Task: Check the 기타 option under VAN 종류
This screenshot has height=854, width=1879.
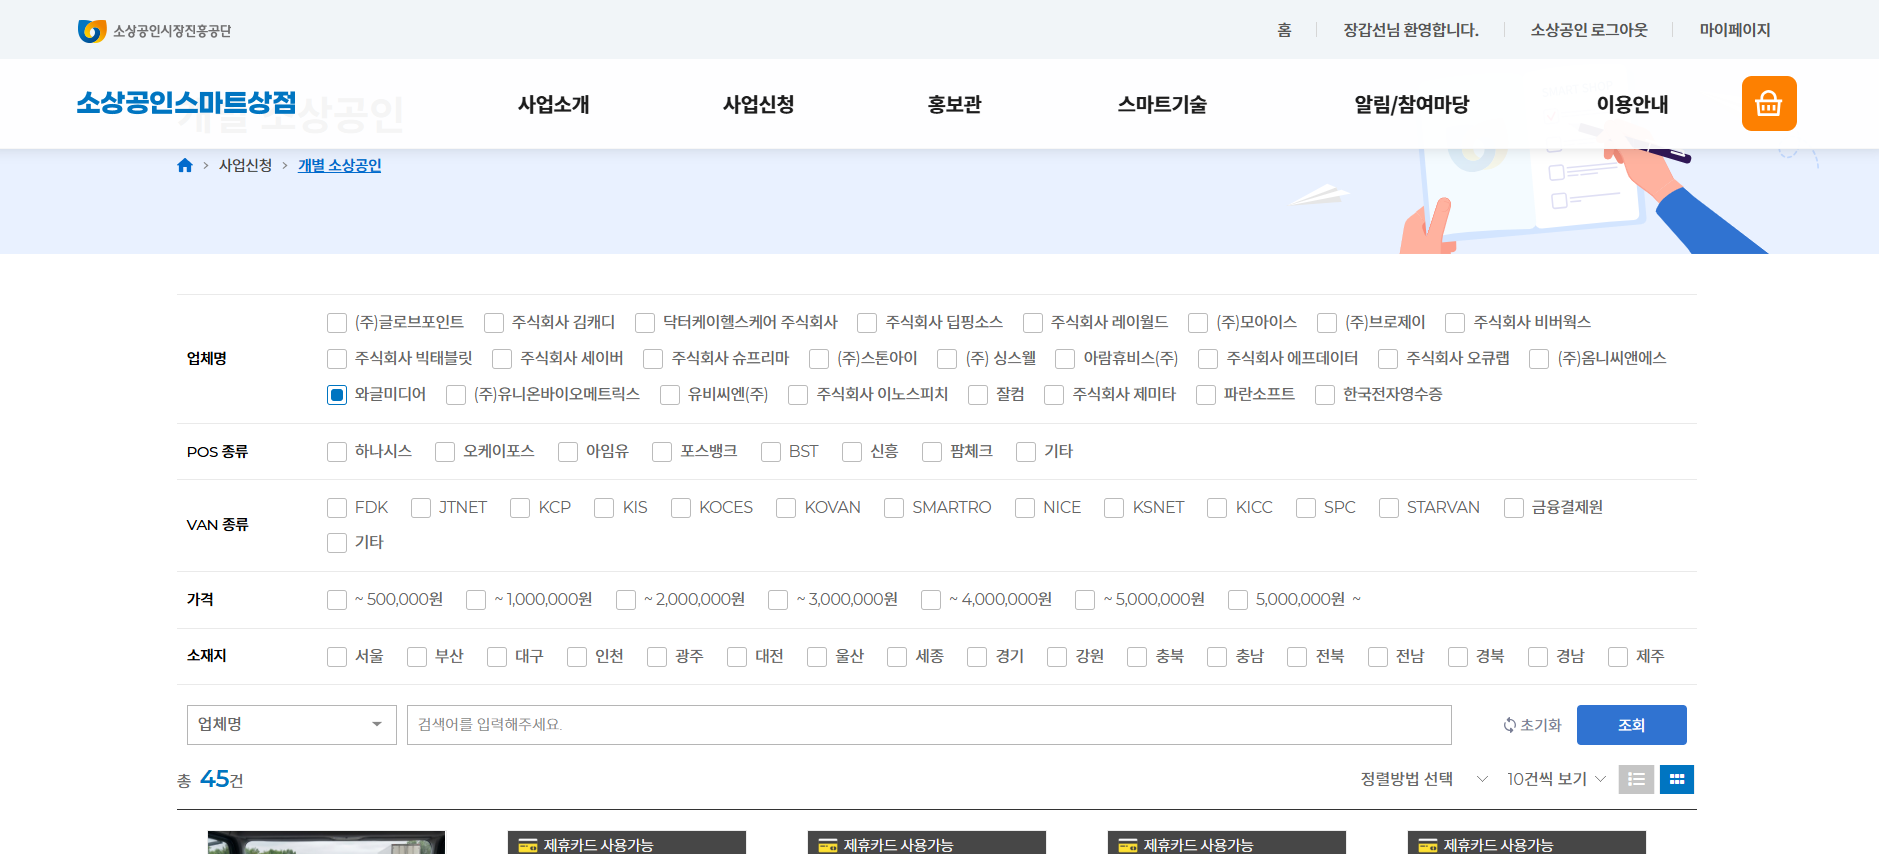Action: click(337, 543)
